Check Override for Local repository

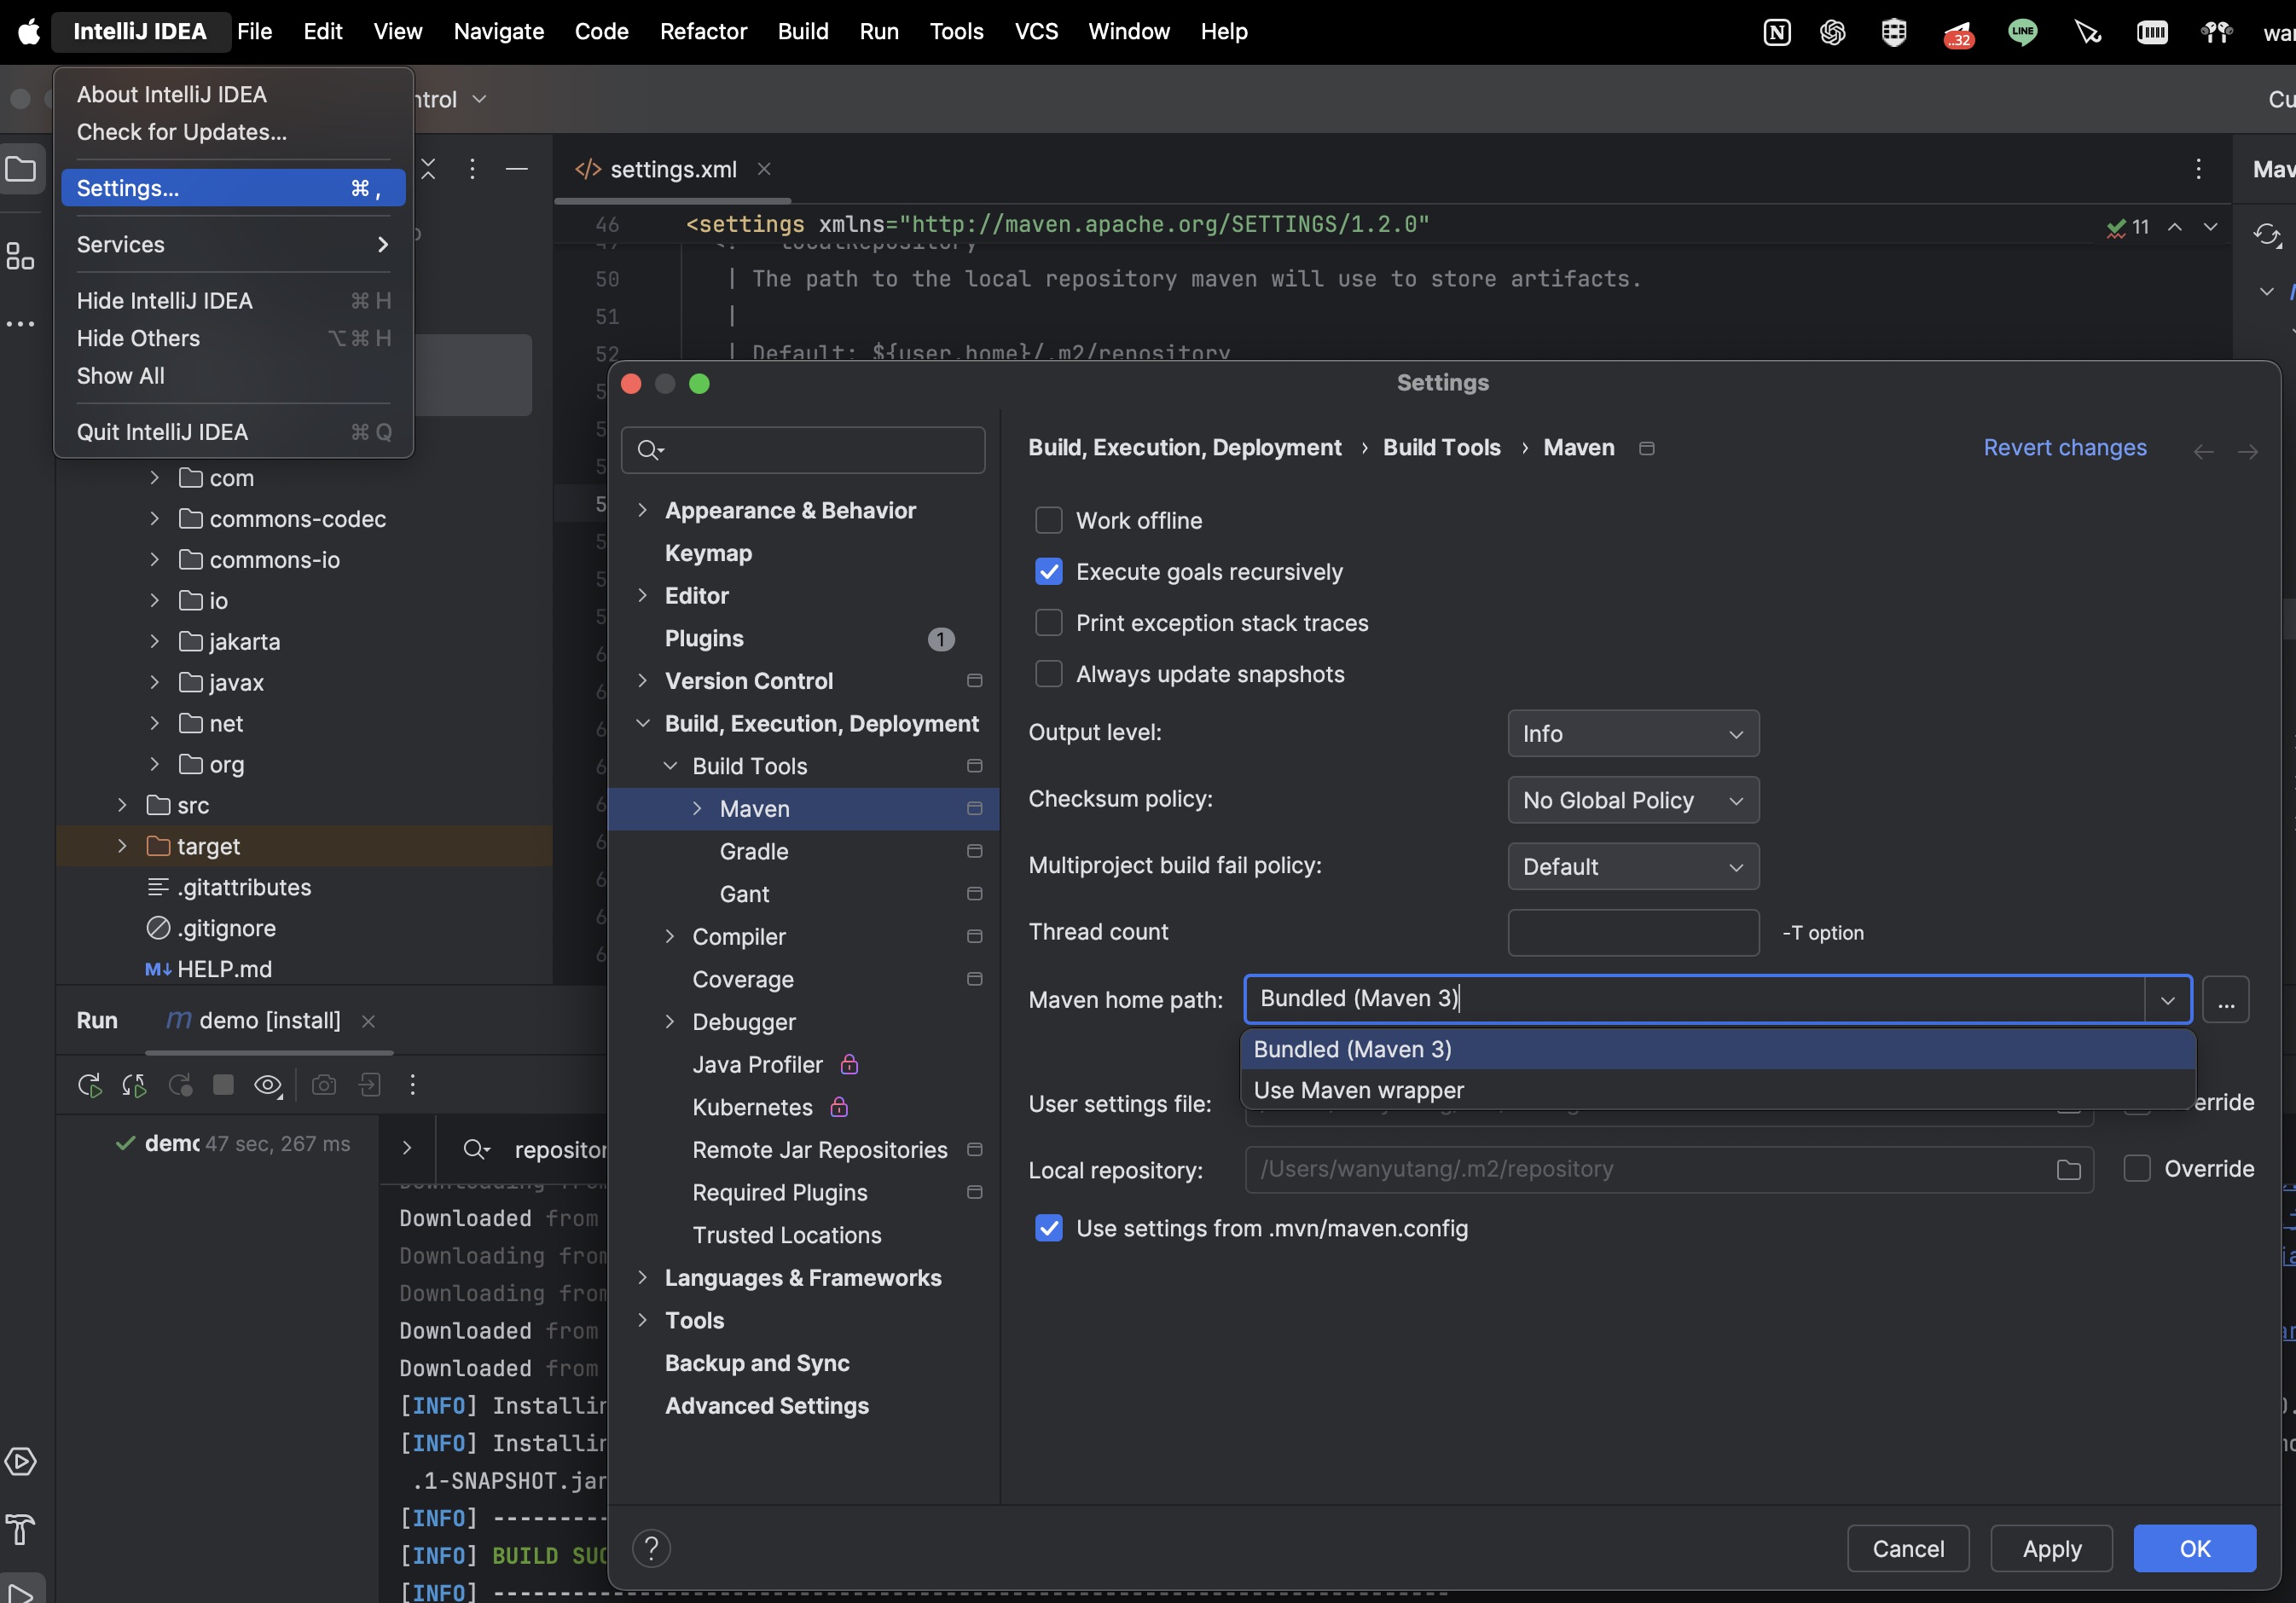tap(2137, 1169)
